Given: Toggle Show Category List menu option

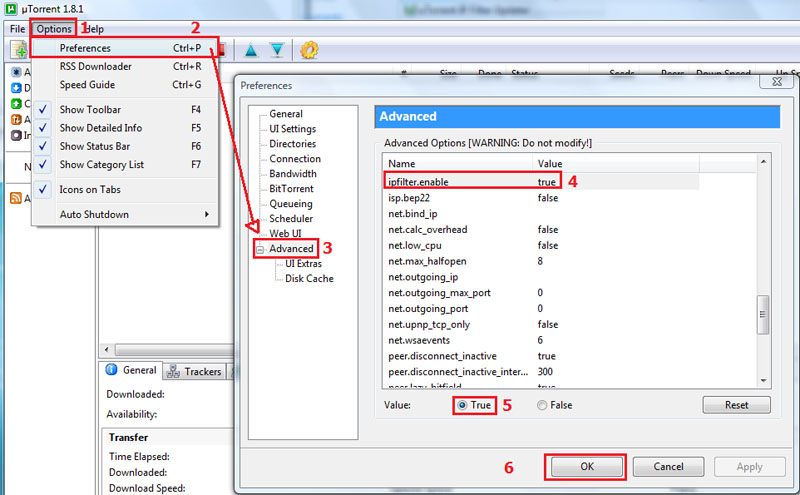Looking at the screenshot, I should (125, 165).
